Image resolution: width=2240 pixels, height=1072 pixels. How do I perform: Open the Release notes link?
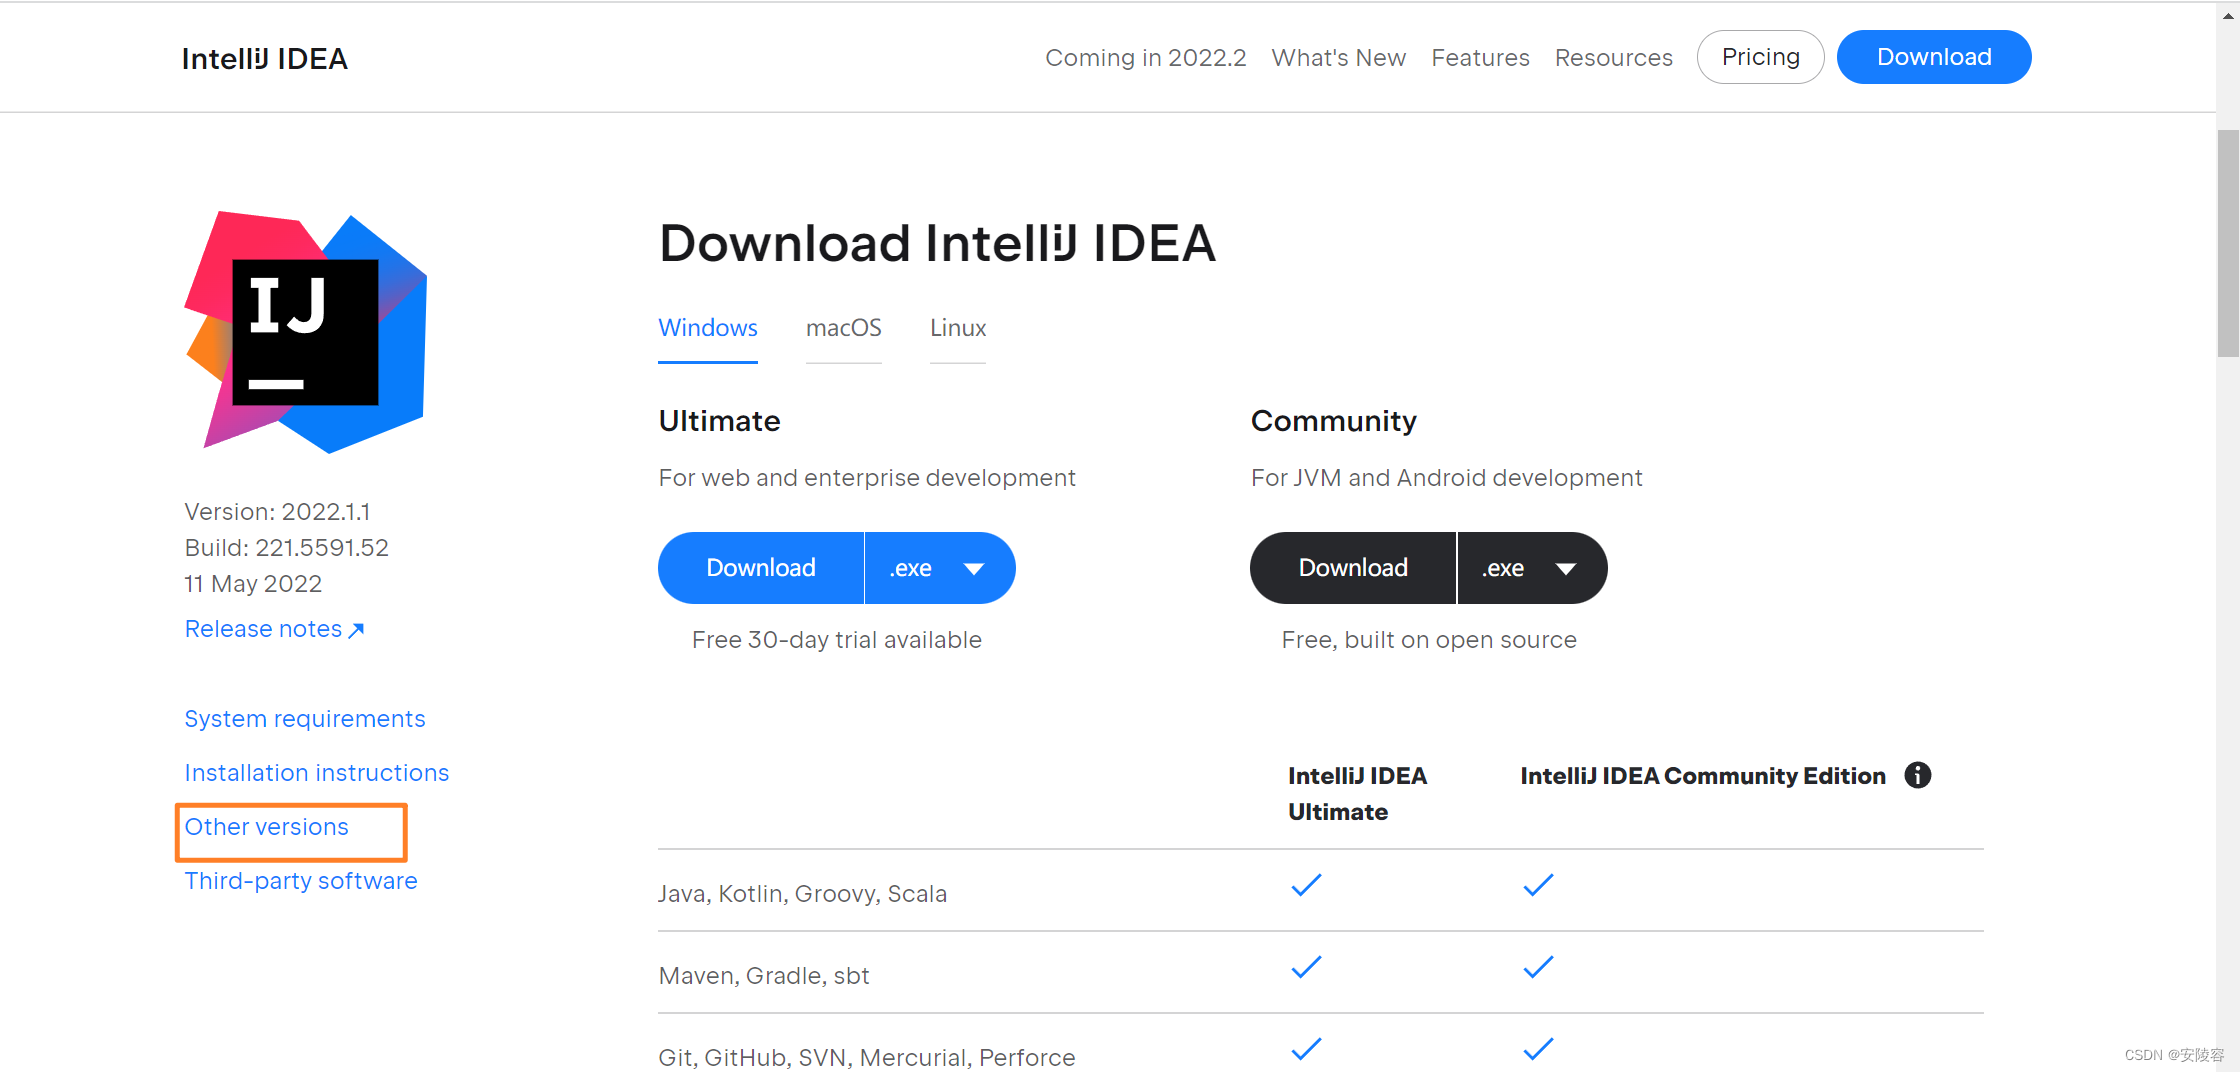[x=275, y=629]
